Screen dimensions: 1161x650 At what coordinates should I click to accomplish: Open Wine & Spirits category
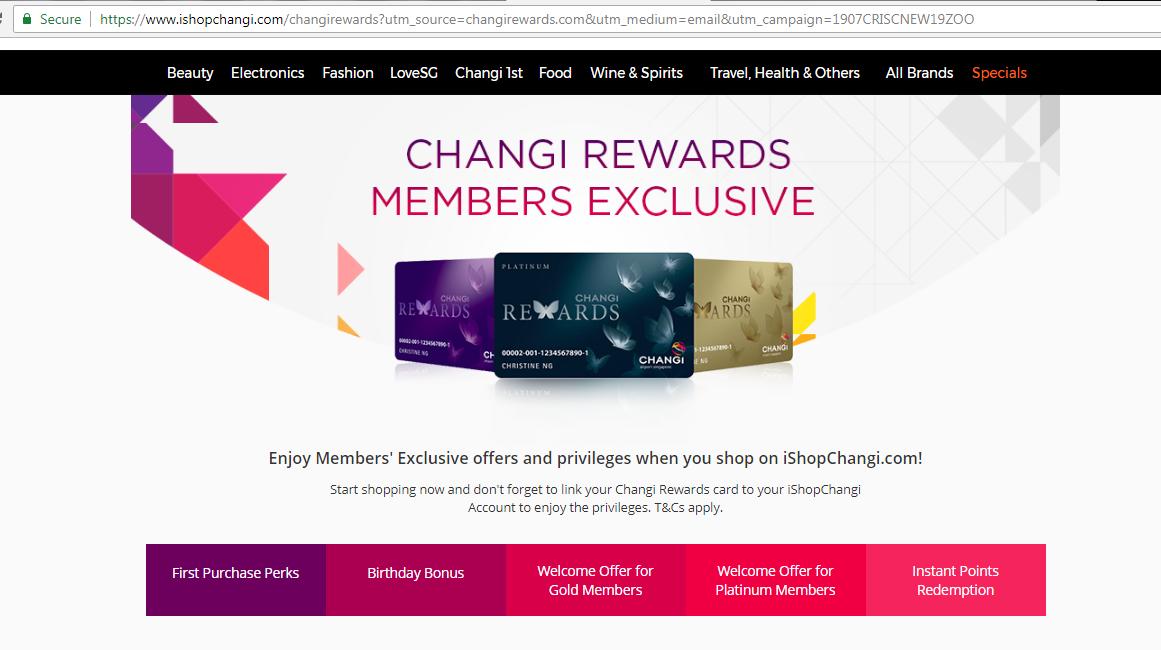coord(636,73)
